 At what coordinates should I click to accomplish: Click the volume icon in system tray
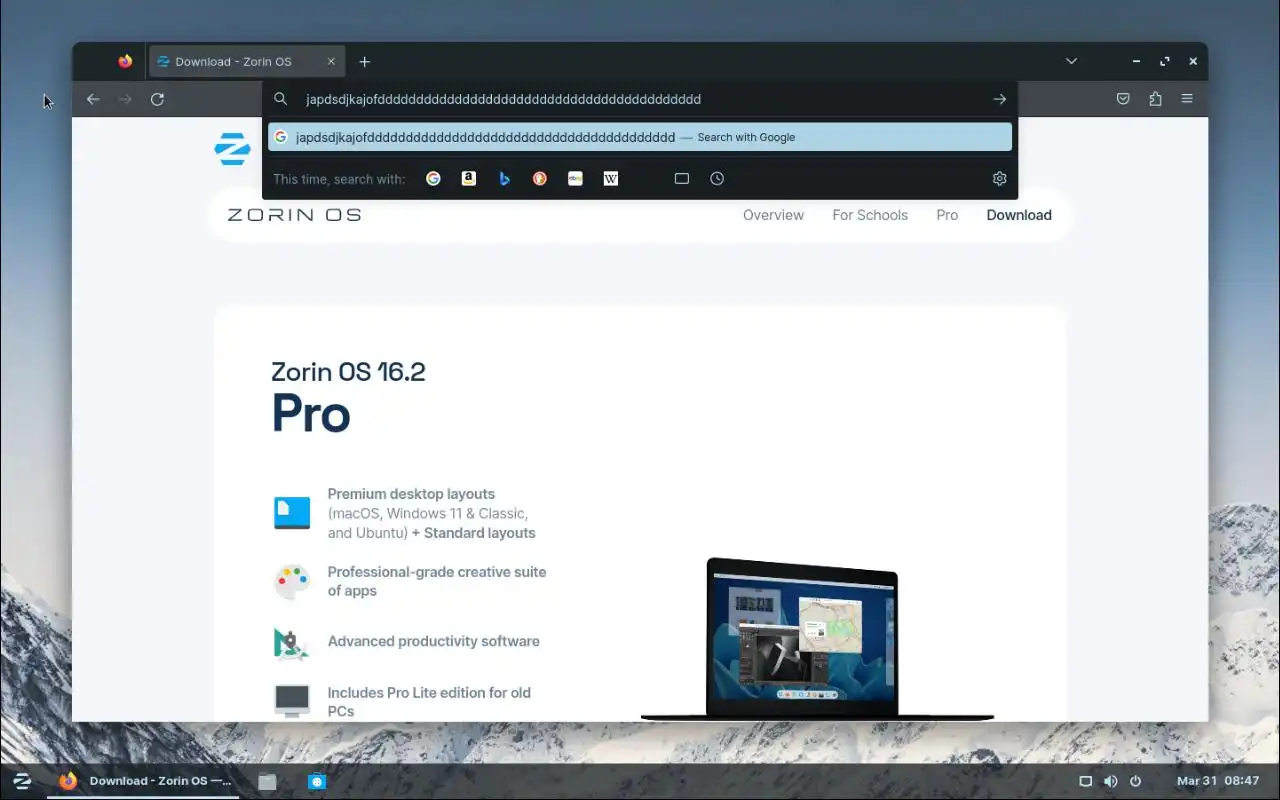(x=1110, y=781)
